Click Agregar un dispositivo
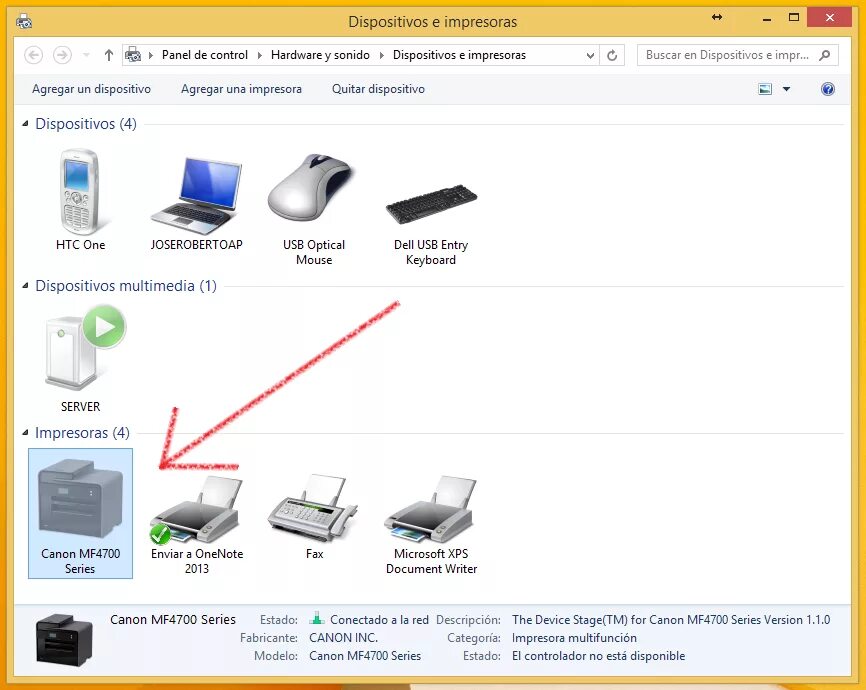The image size is (866, 690). (91, 89)
